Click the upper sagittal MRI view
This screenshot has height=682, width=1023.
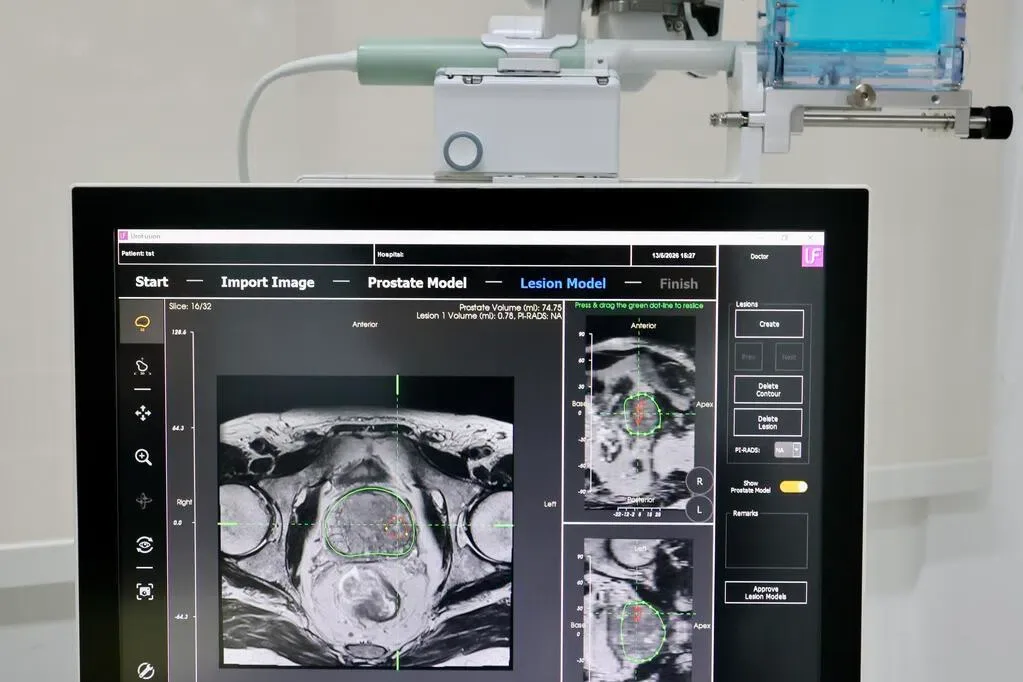639,412
